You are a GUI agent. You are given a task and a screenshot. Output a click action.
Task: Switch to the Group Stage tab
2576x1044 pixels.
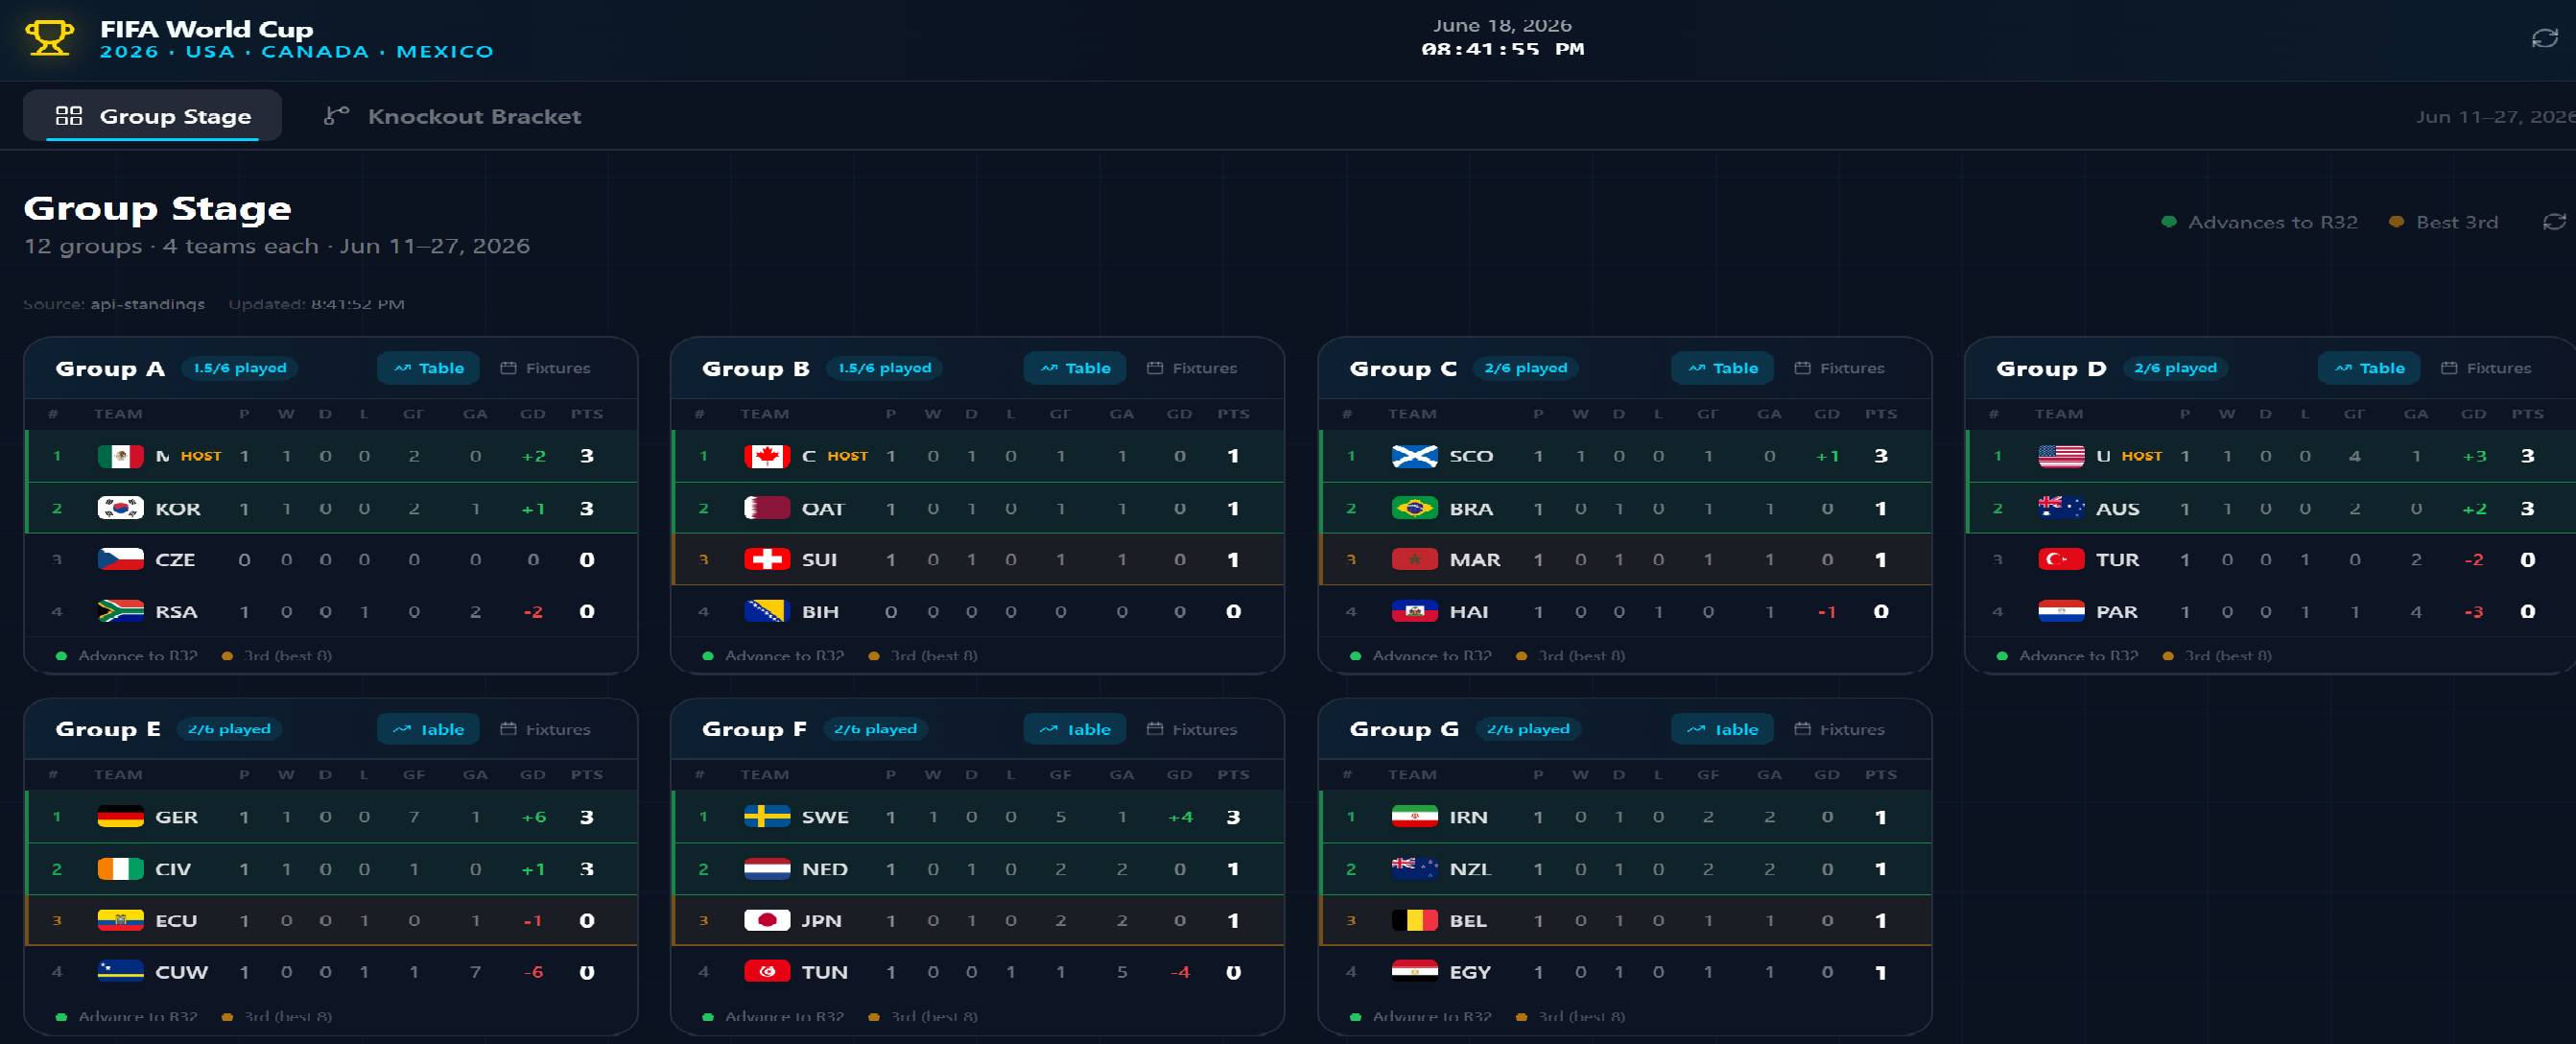click(x=152, y=116)
